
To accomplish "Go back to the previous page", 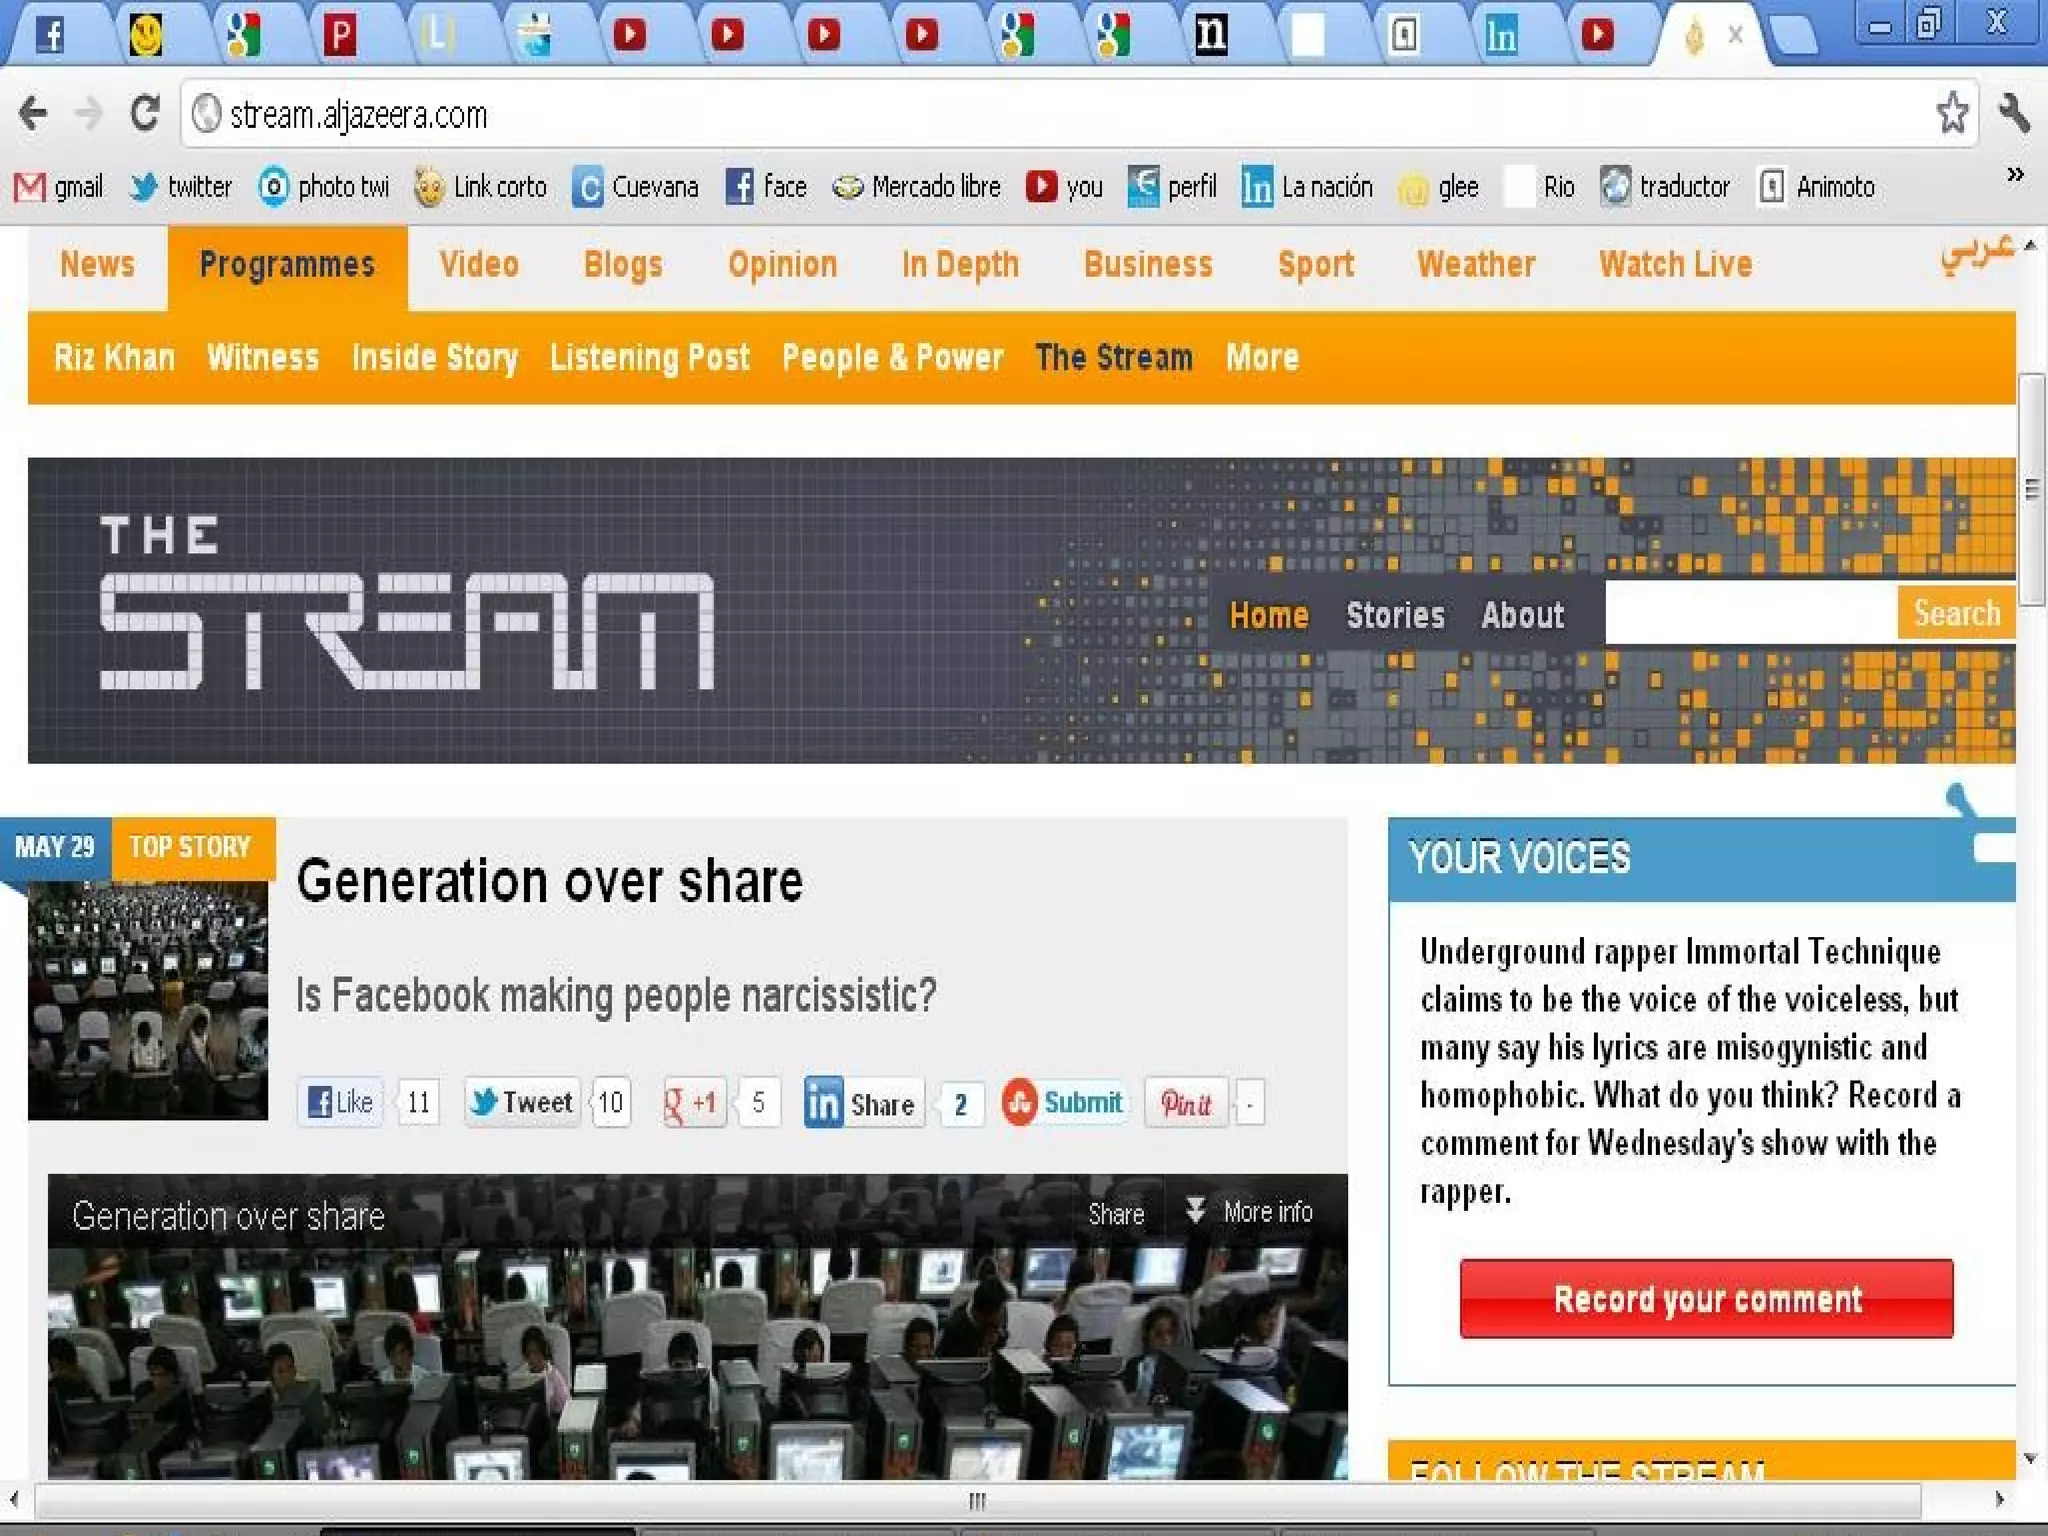I will click(33, 113).
